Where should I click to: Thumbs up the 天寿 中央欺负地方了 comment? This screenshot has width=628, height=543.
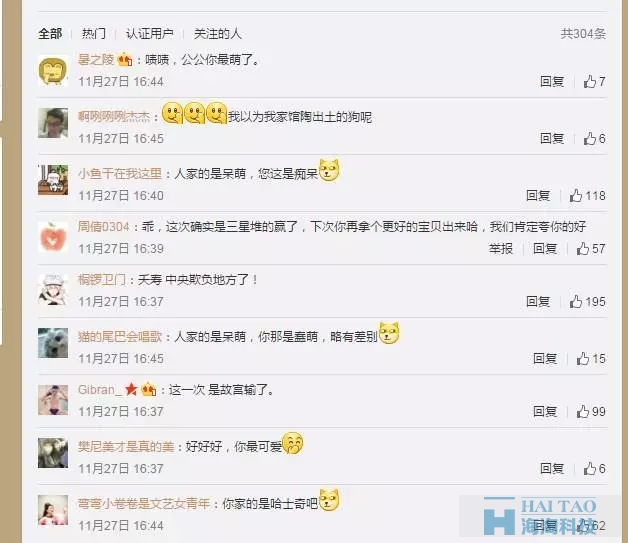pyautogui.click(x=588, y=302)
